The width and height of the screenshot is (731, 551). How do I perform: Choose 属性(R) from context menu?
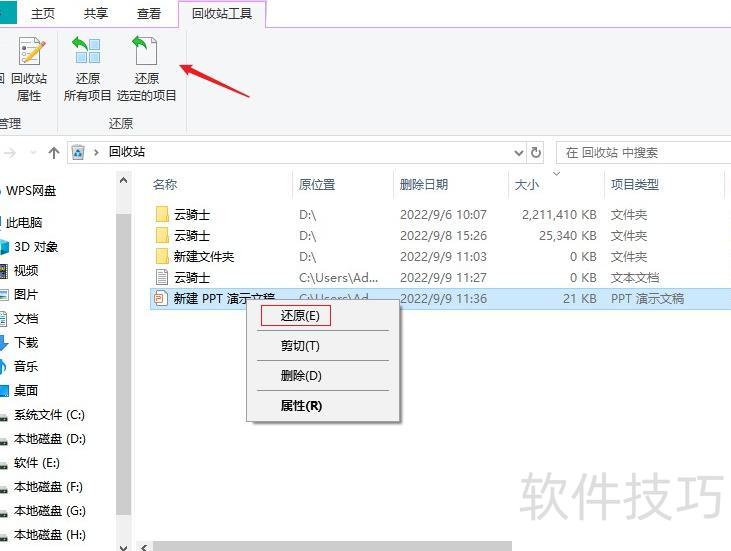[x=301, y=406]
